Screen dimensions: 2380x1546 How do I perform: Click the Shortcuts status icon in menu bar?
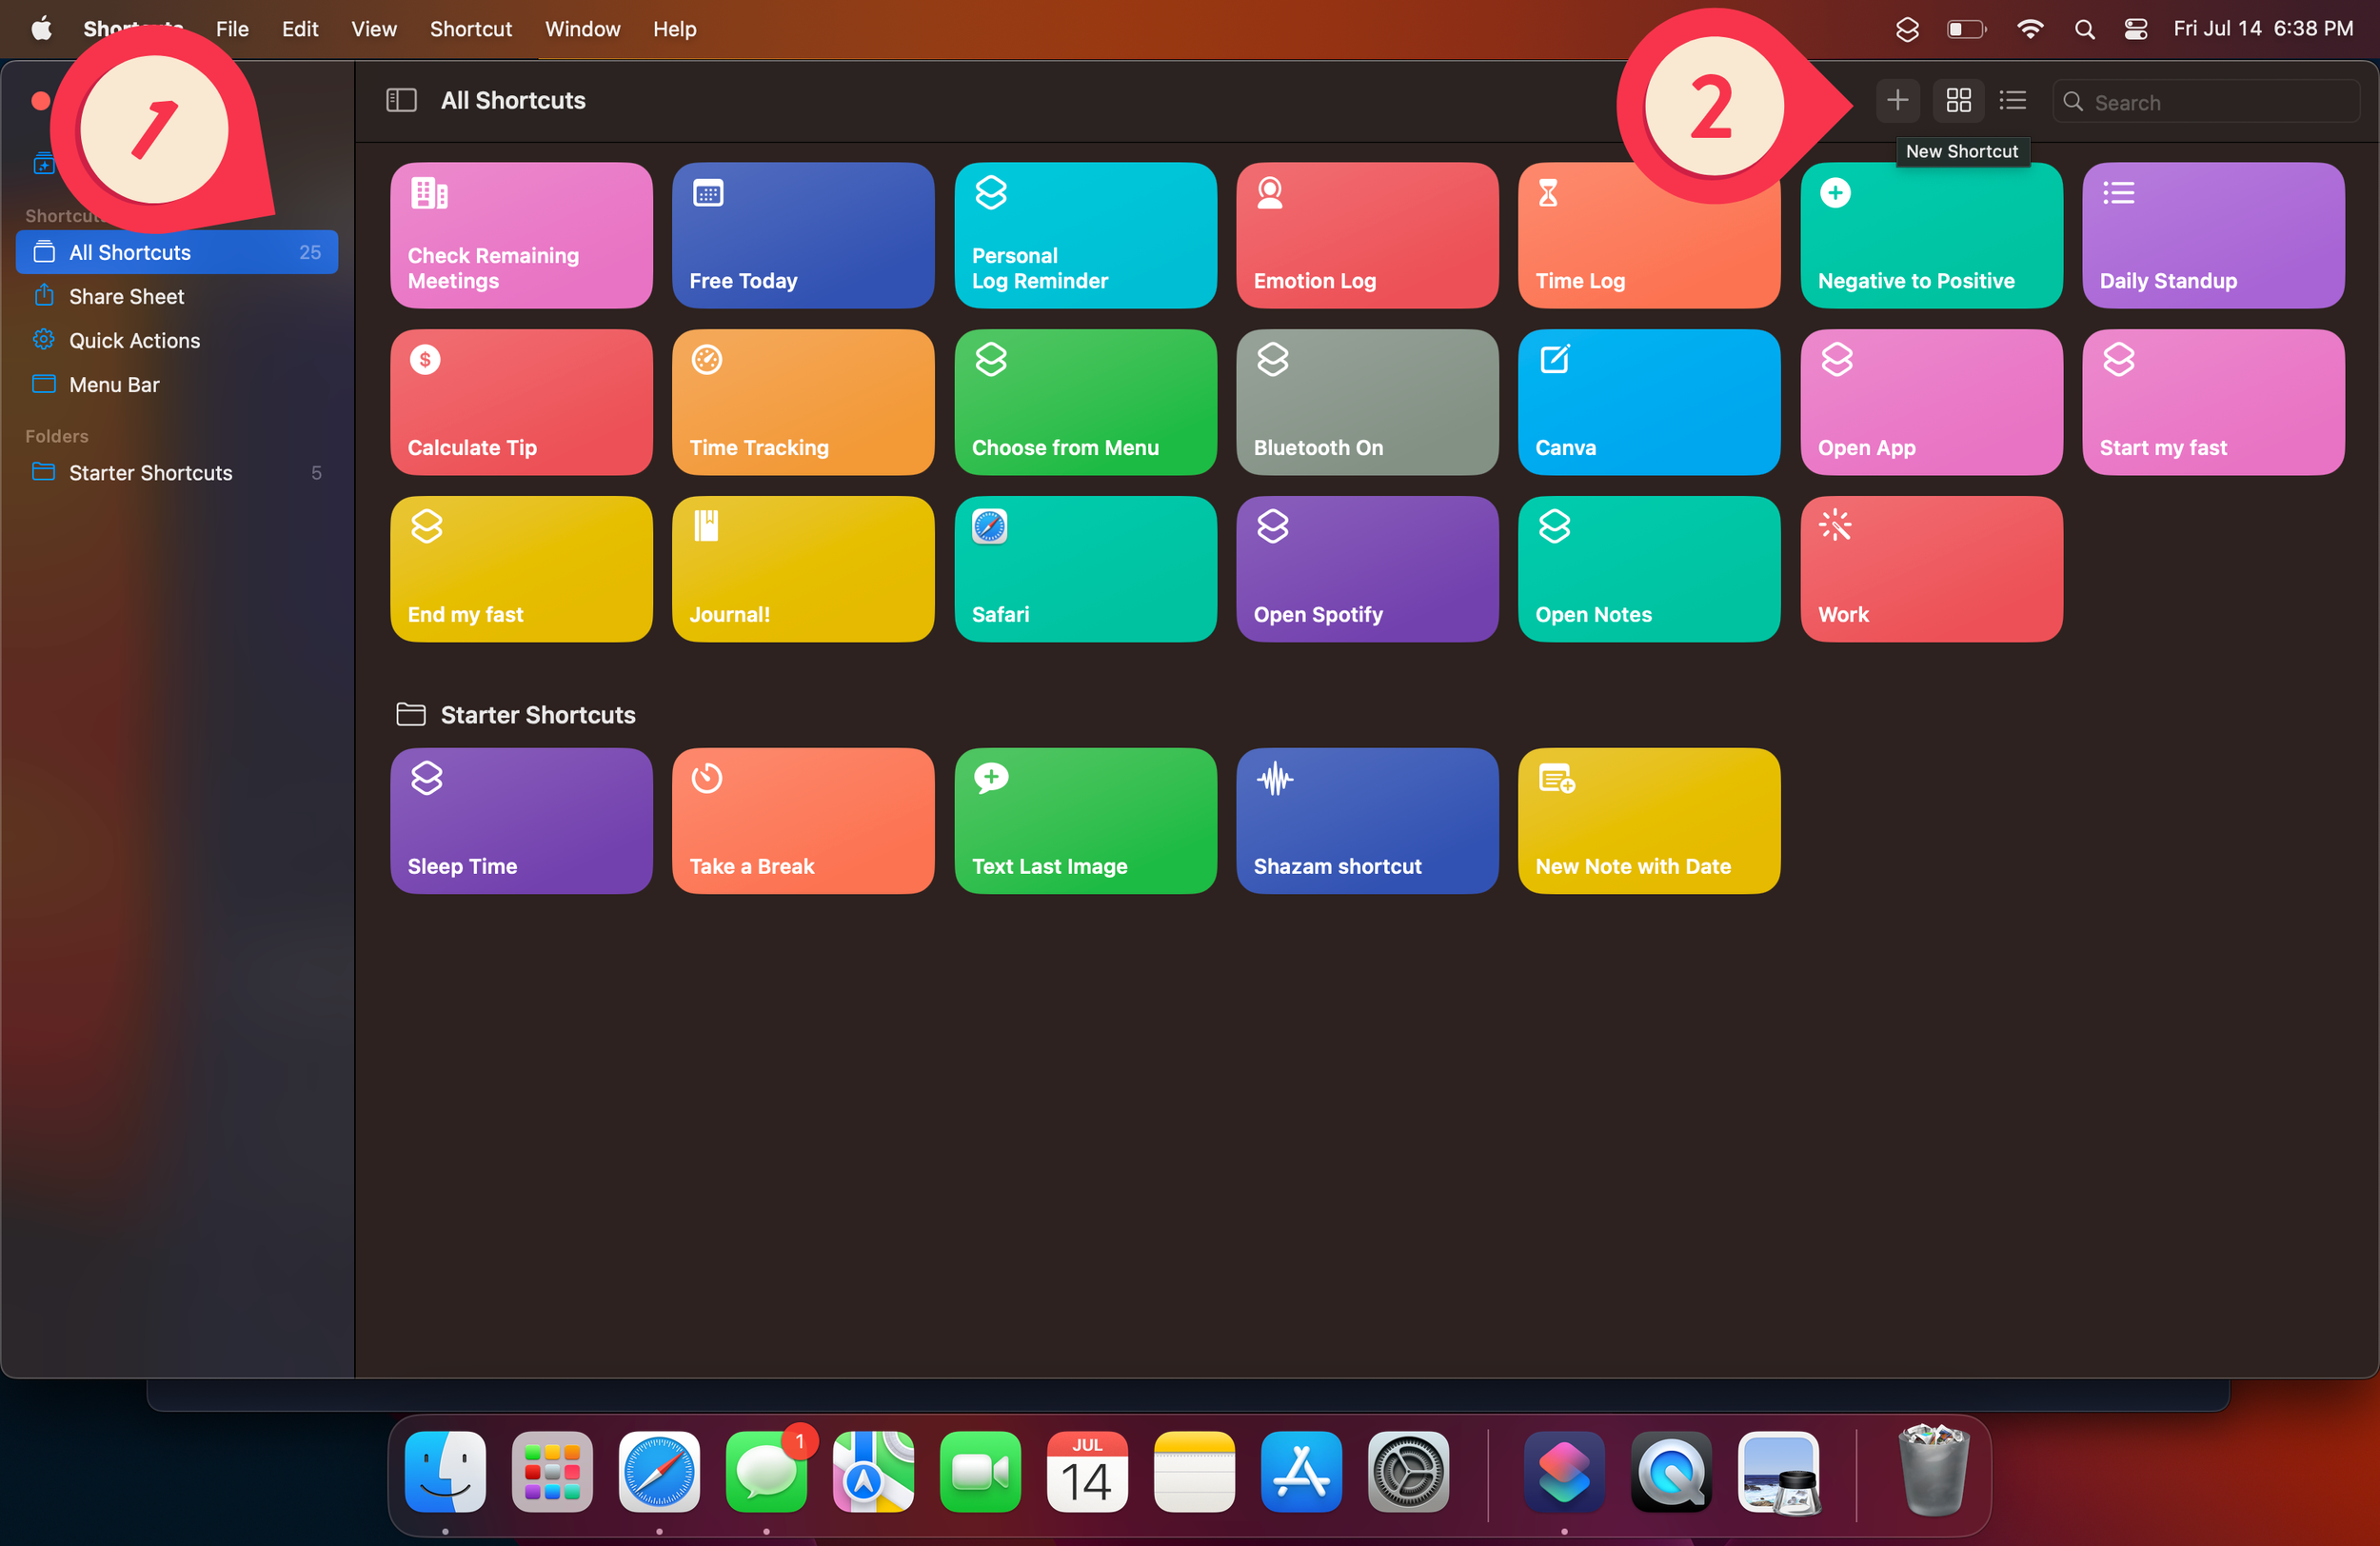click(1907, 29)
